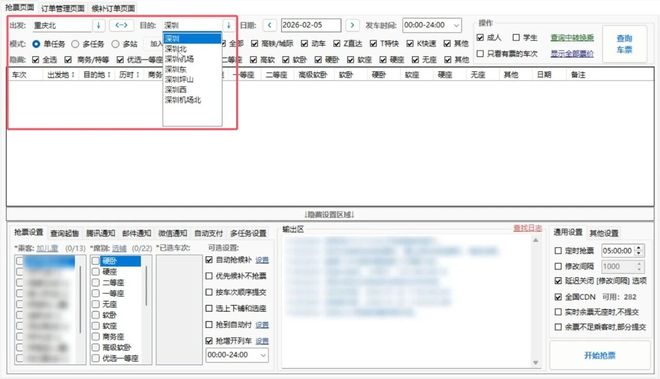Screen dimensions: 660x379
Task: Select 深圳坪山 station suggestion
Action: click(179, 79)
